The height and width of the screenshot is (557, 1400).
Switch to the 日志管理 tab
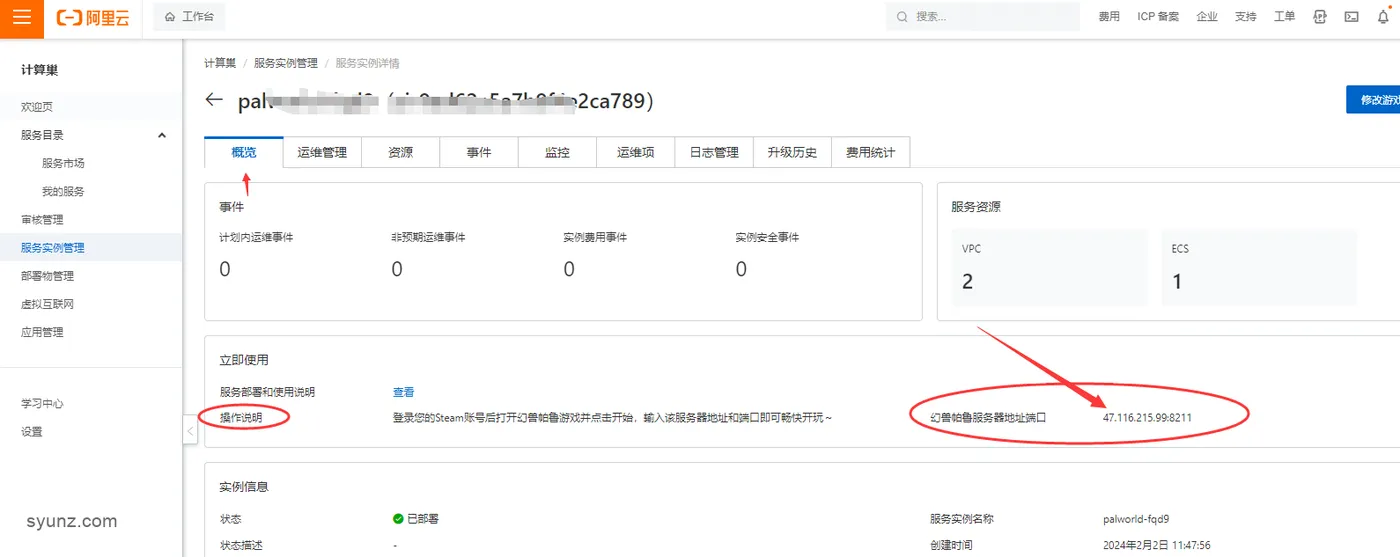(x=714, y=152)
